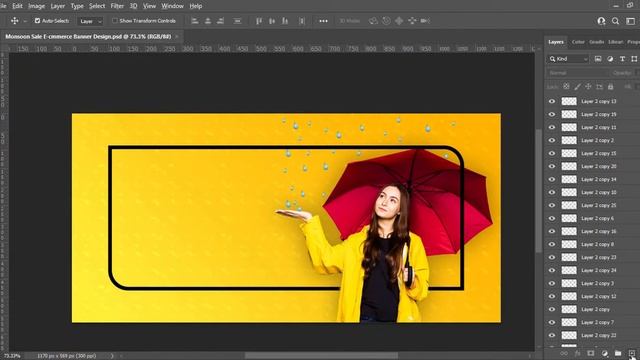Open the Edit menu
Viewport: 640px width, 360px height.
click(17, 6)
